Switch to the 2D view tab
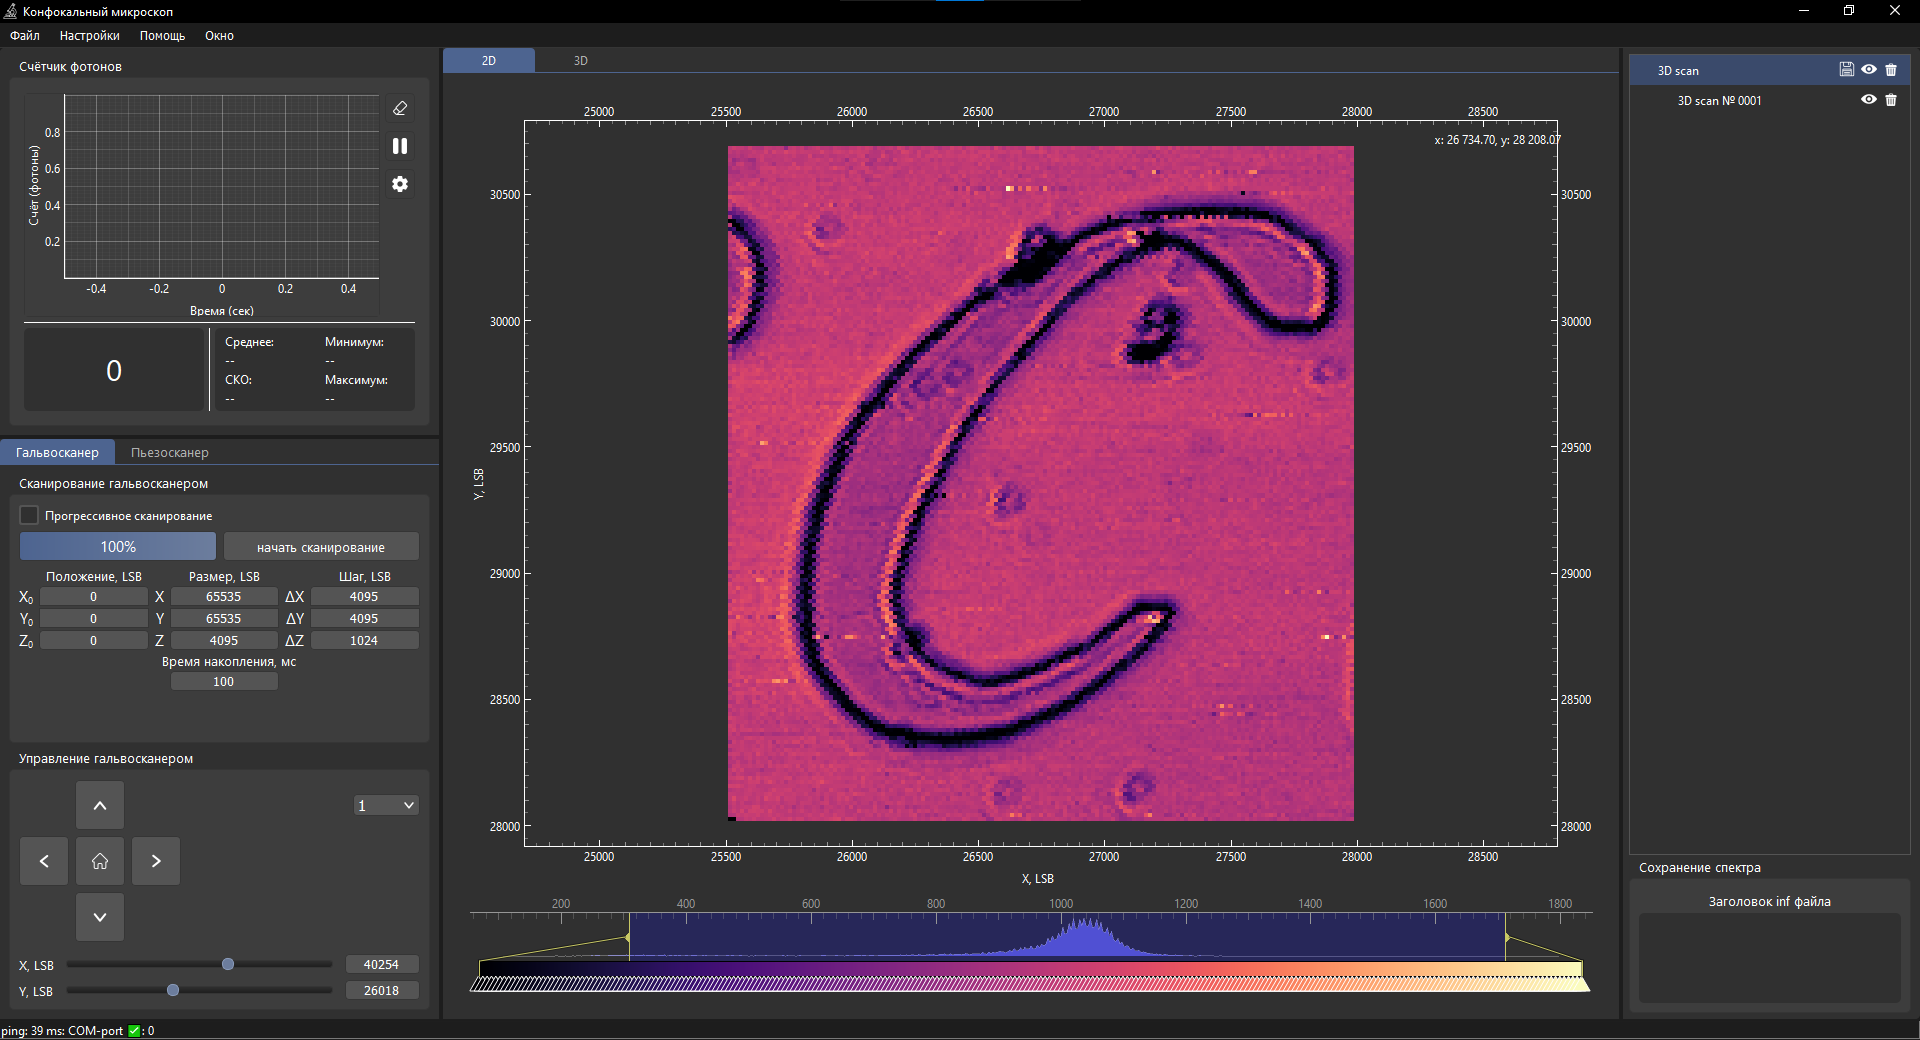 click(x=489, y=61)
